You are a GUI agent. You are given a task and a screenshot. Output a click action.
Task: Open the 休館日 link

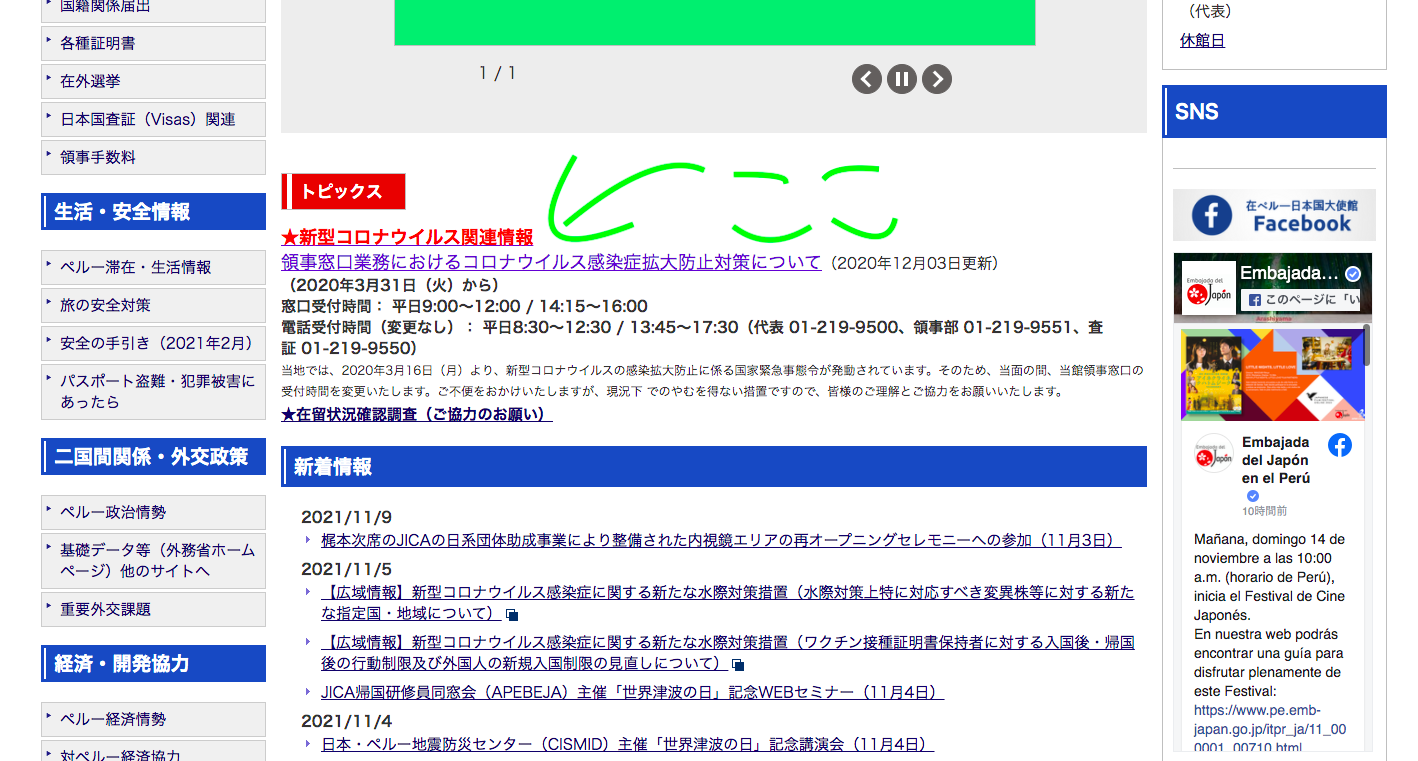tap(1202, 41)
